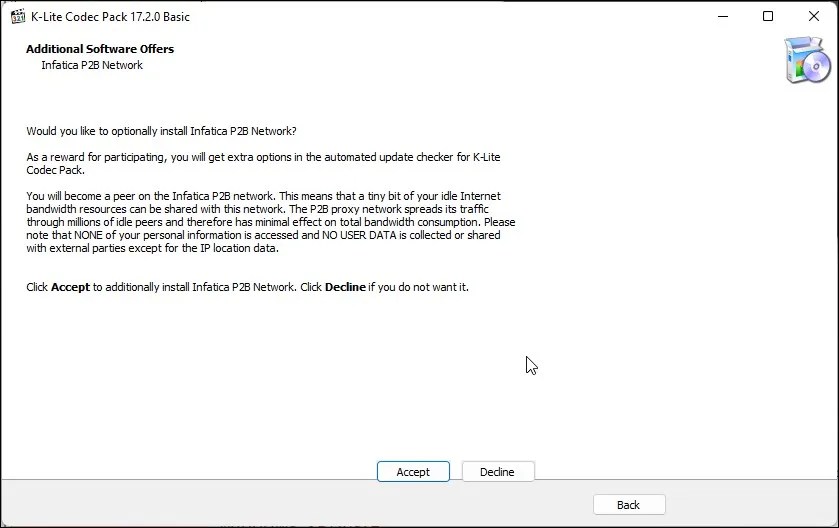Screen dimensions: 839x528
Task: Maximize the installer window
Action: pyautogui.click(x=768, y=16)
